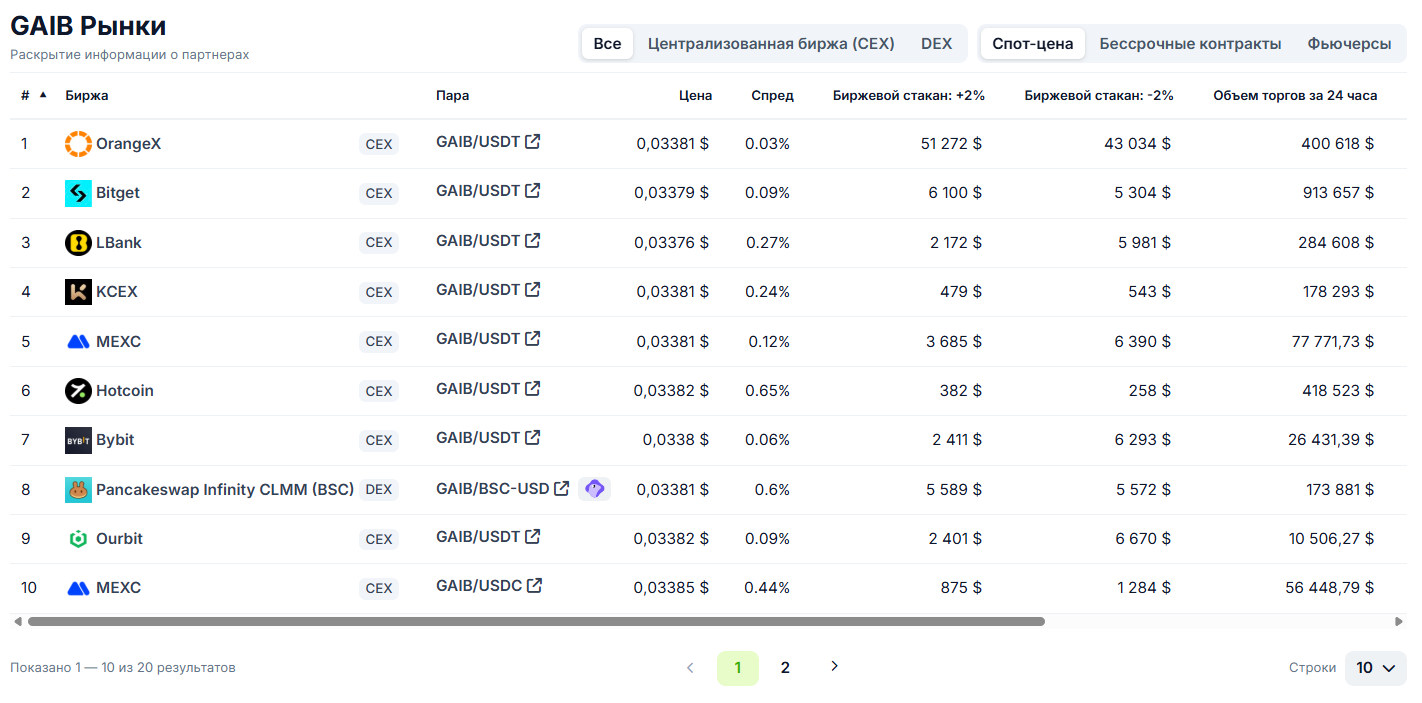This screenshot has width=1422, height=703.
Task: Click the LBank exchange logo icon
Action: (x=78, y=243)
